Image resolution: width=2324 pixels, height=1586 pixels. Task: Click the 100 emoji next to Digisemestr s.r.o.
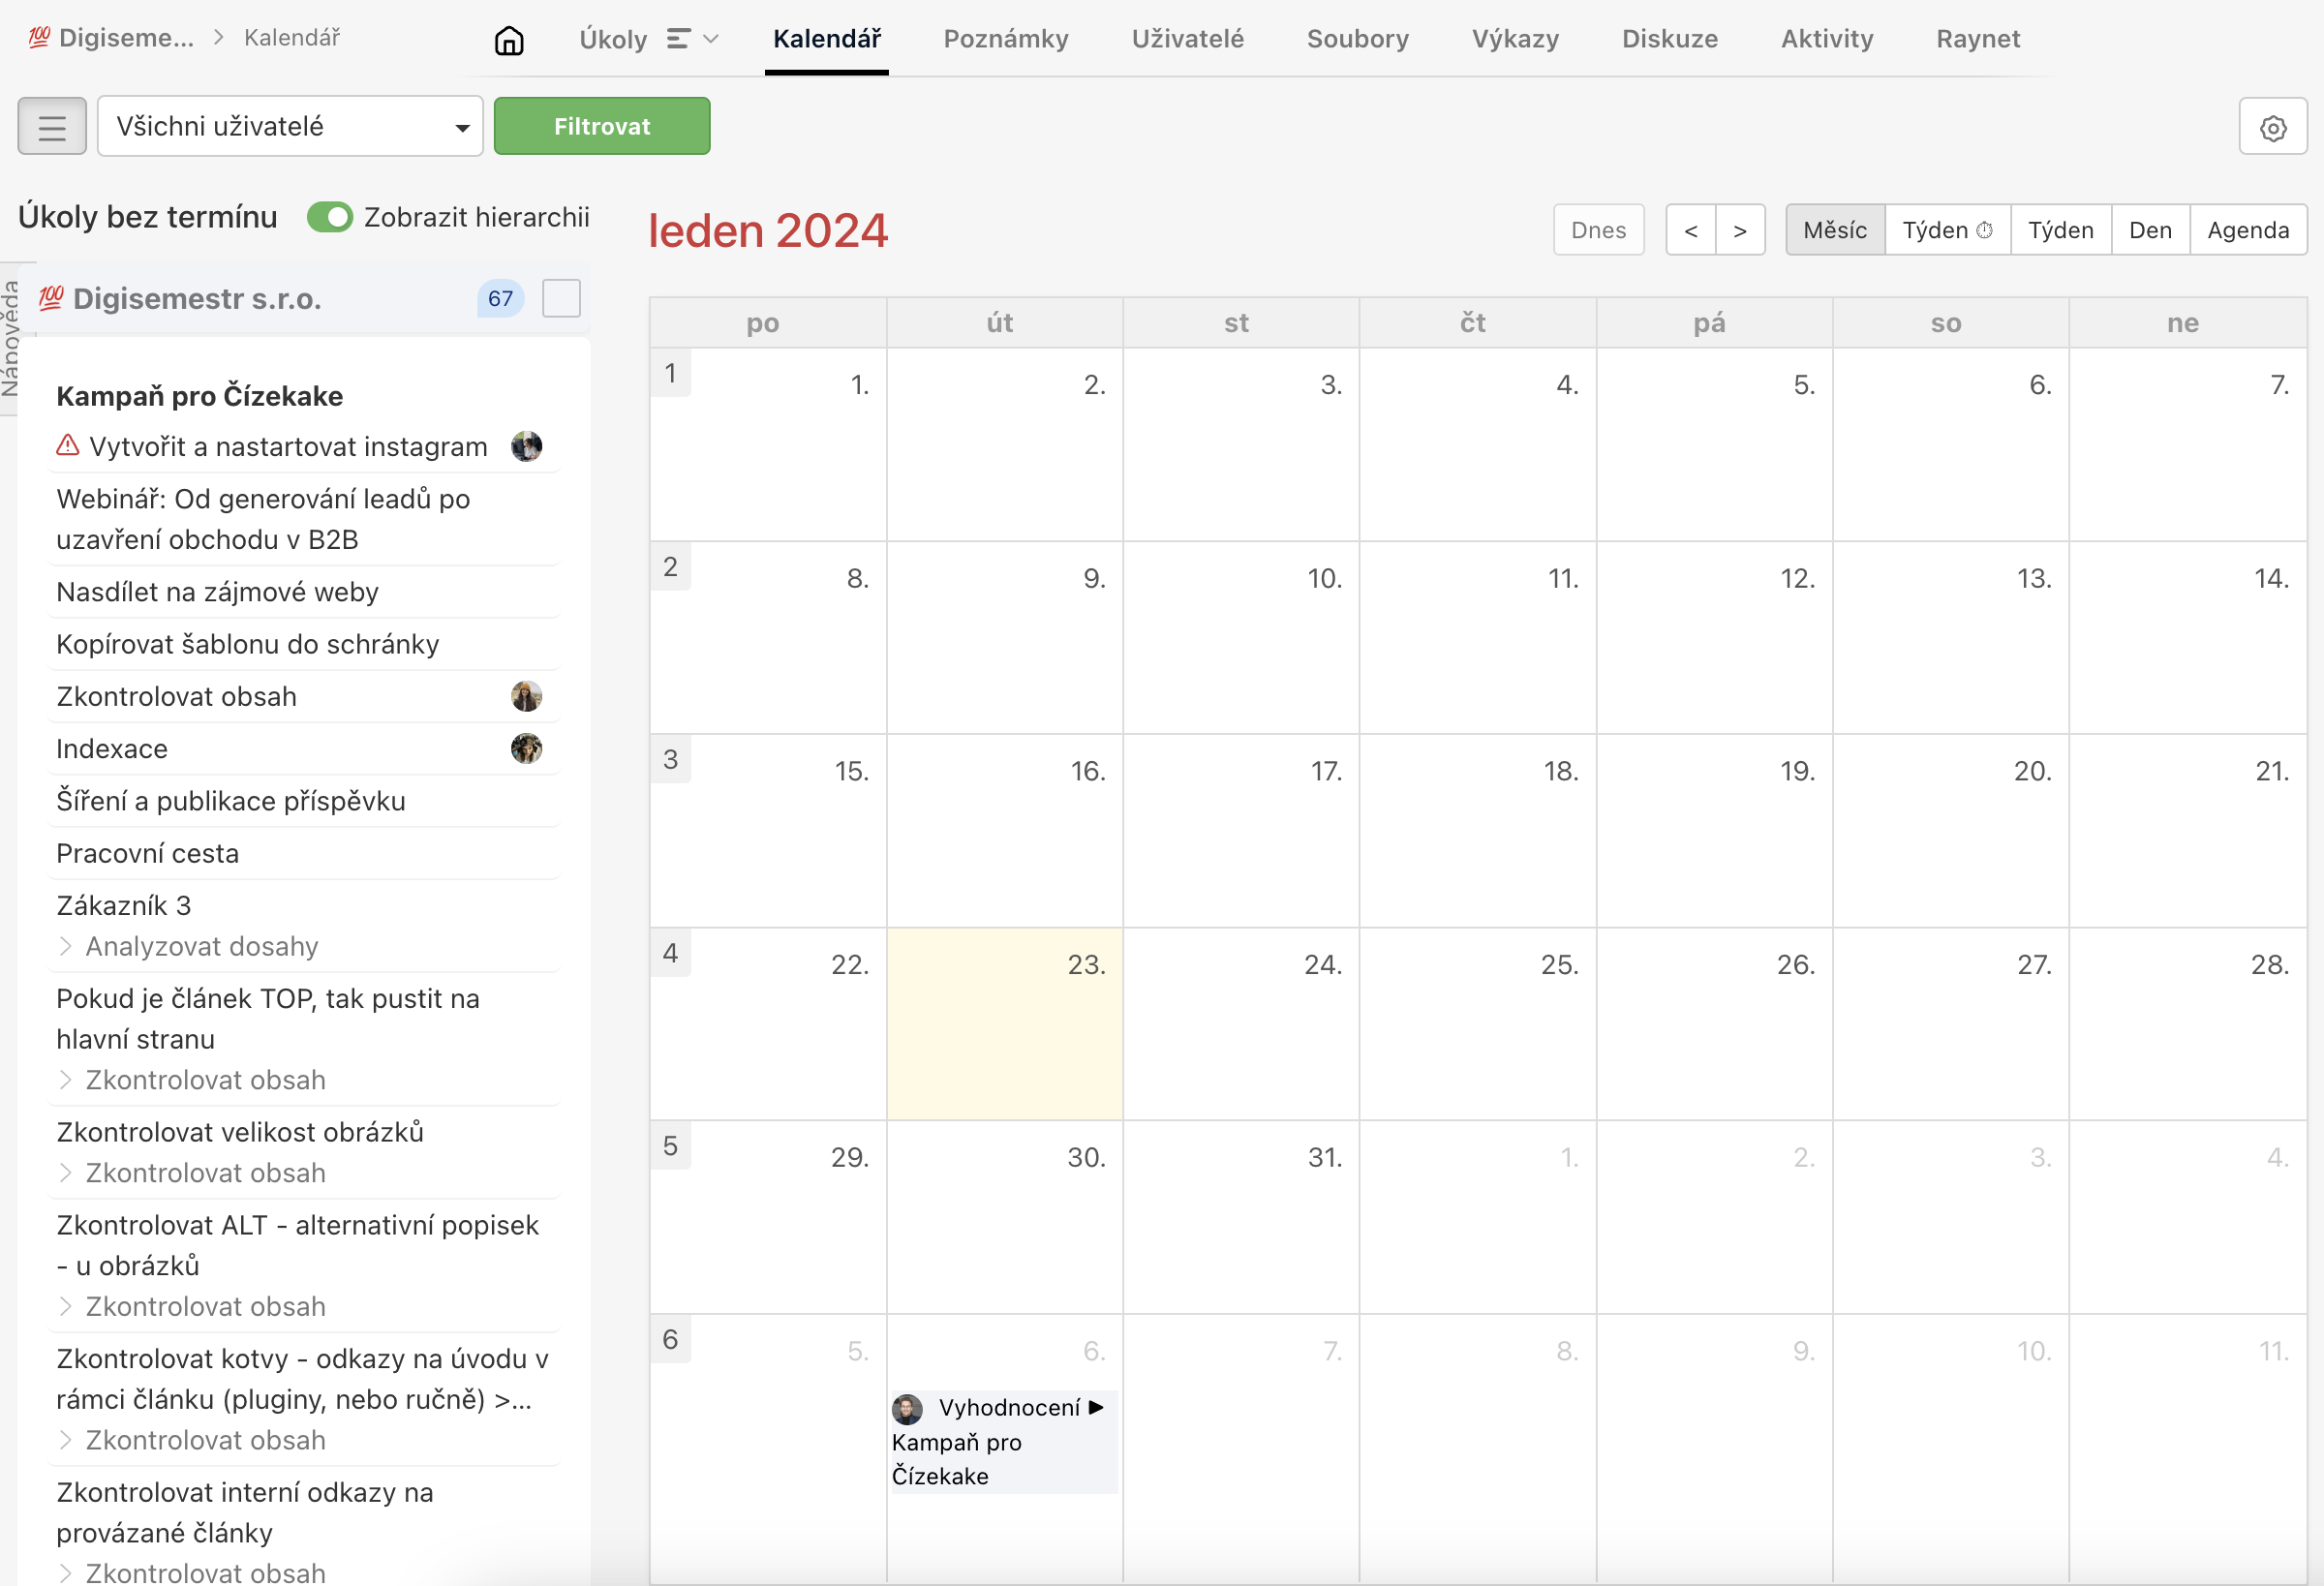(51, 298)
